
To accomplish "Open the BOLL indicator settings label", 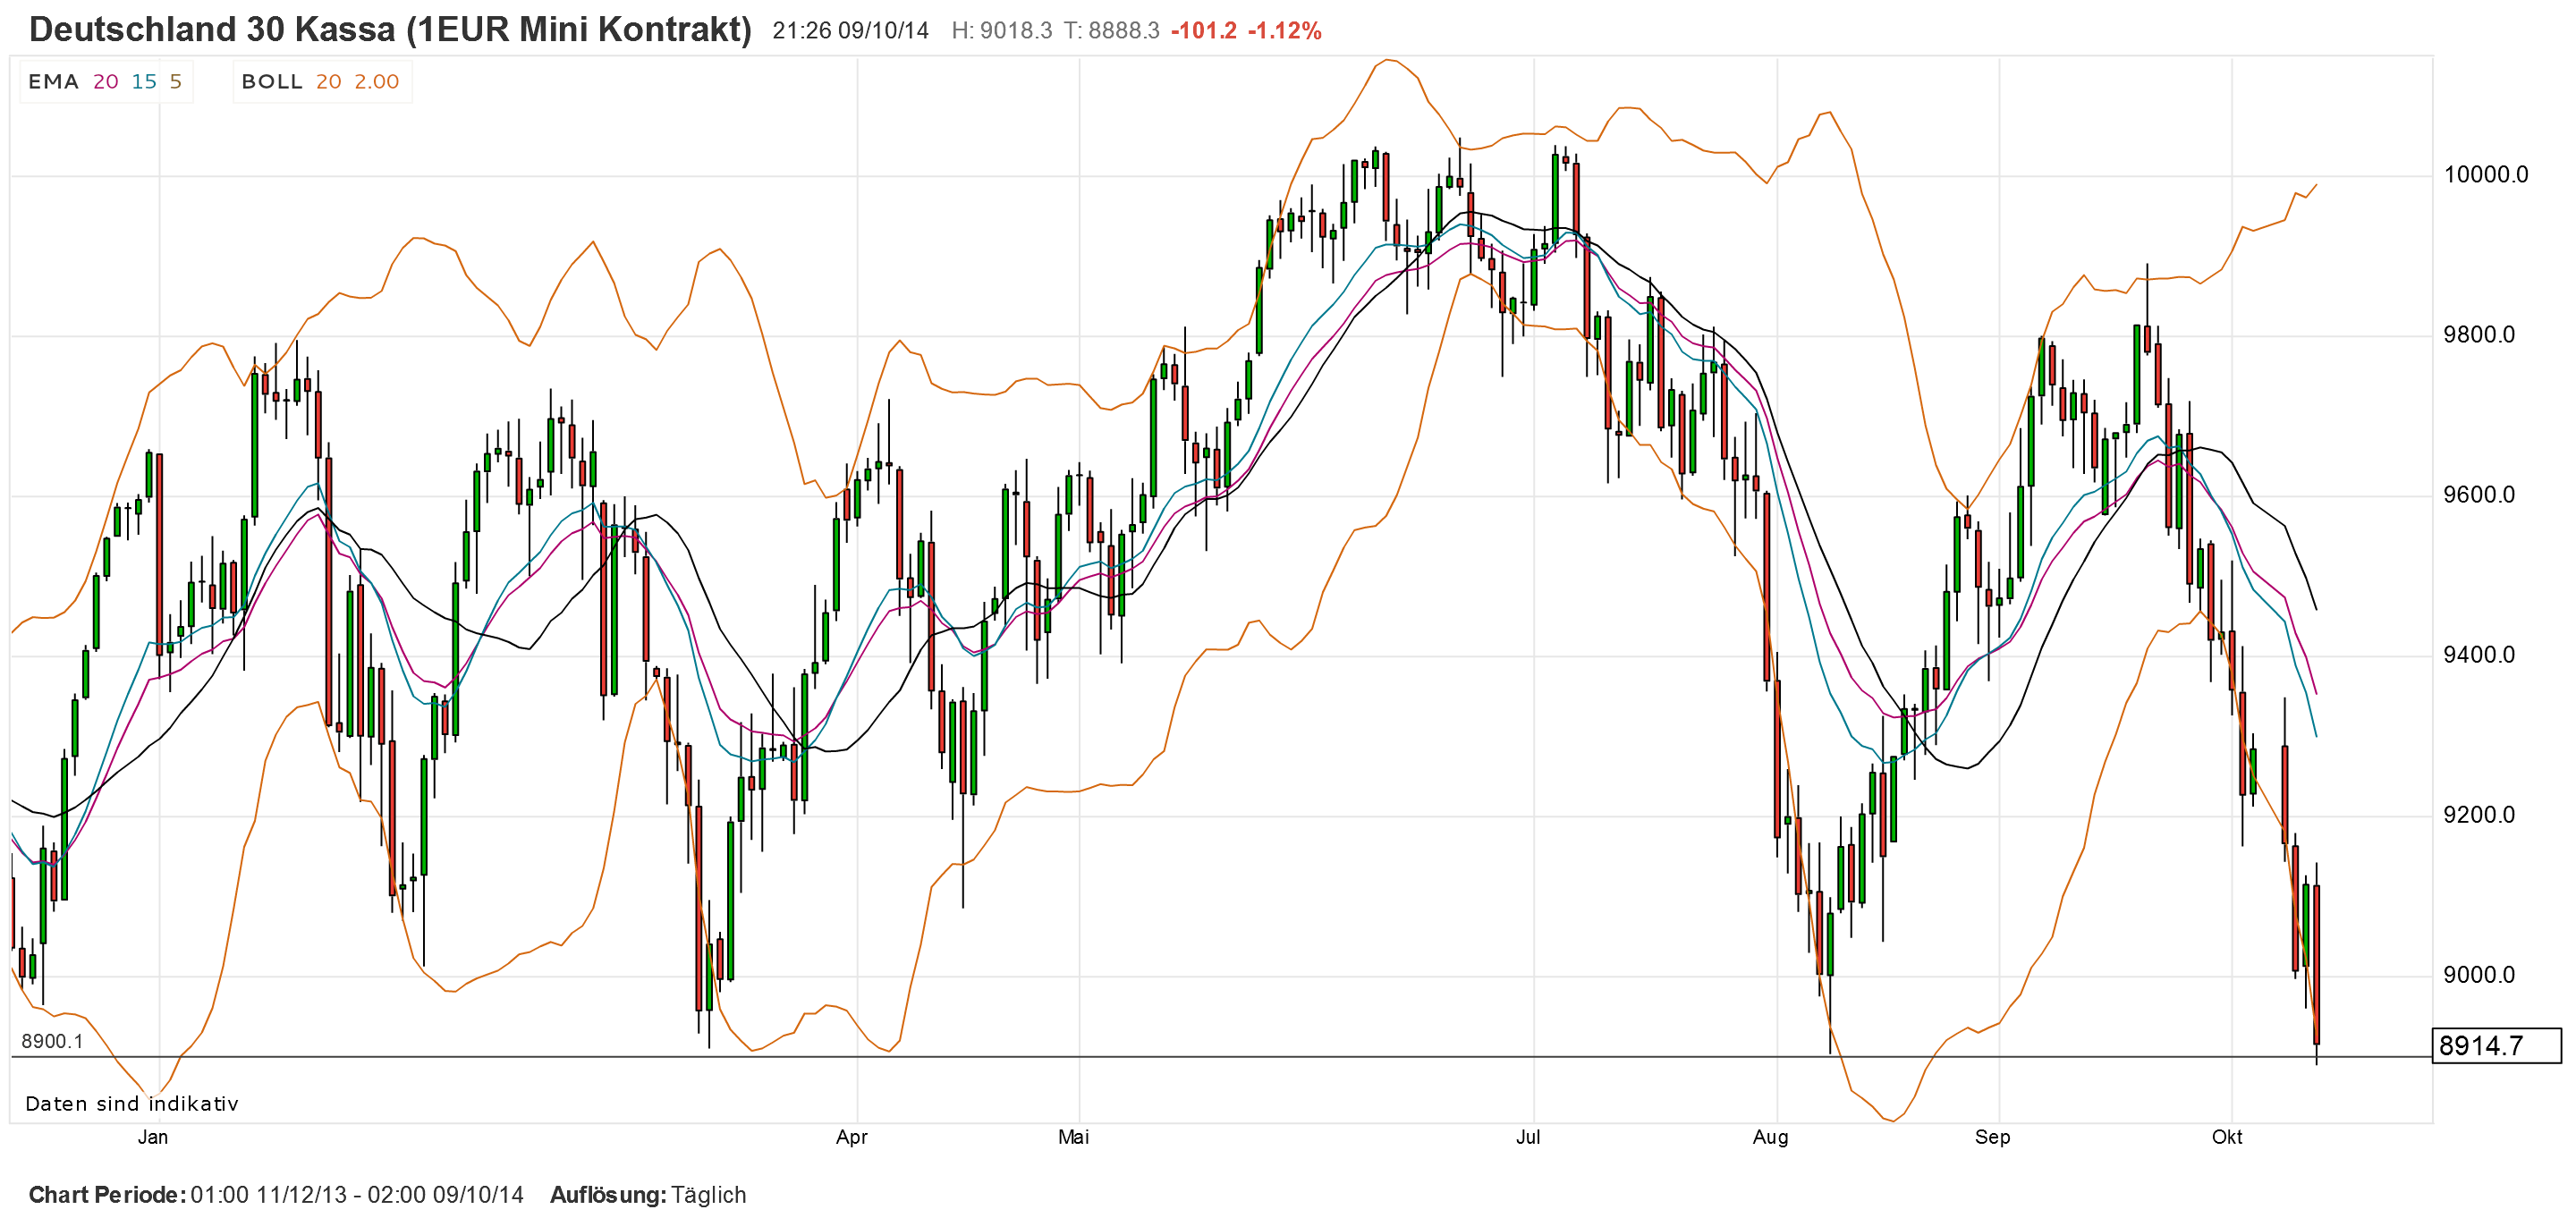I will [x=270, y=82].
